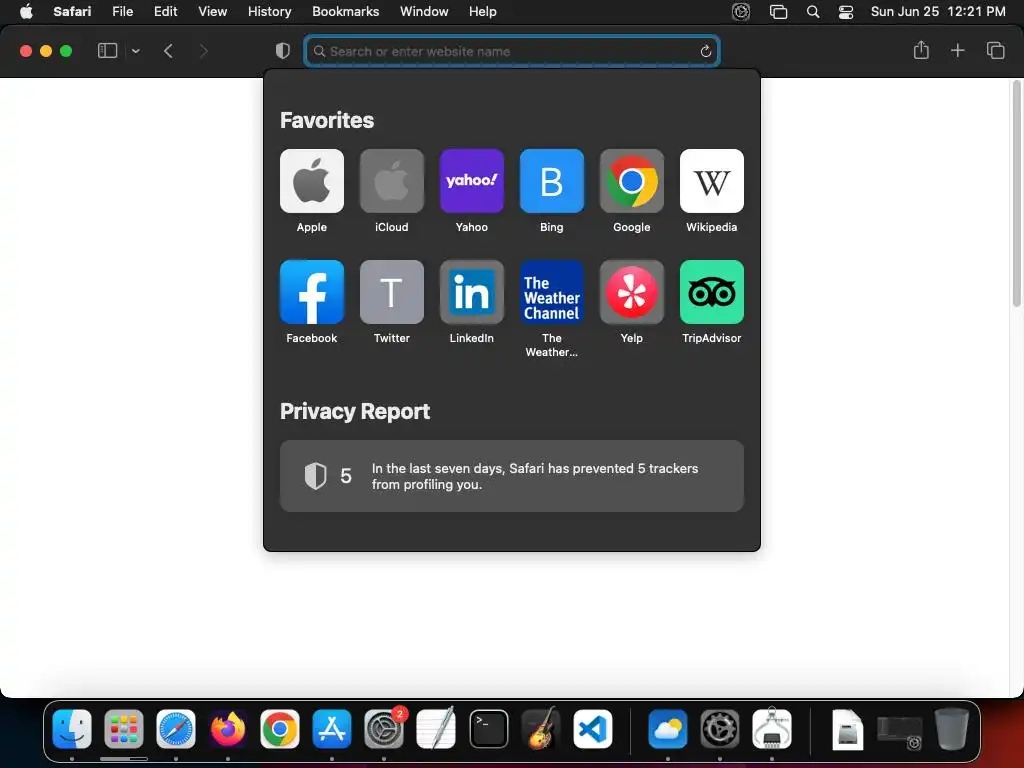Open the Facebook favorite
Image resolution: width=1024 pixels, height=768 pixels.
(312, 292)
